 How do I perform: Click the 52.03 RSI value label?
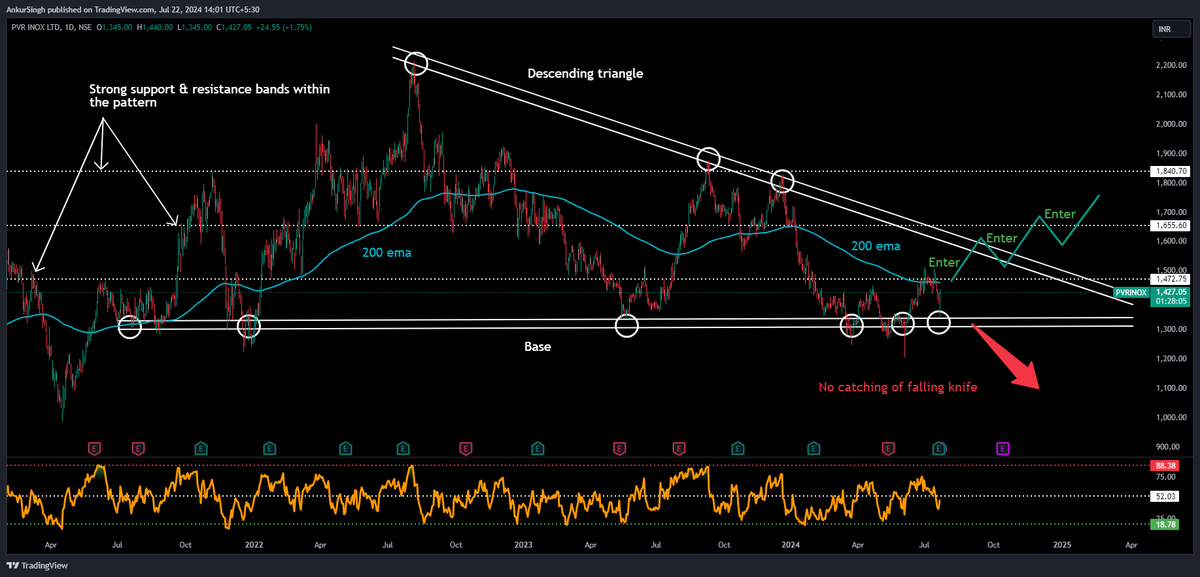(1165, 496)
